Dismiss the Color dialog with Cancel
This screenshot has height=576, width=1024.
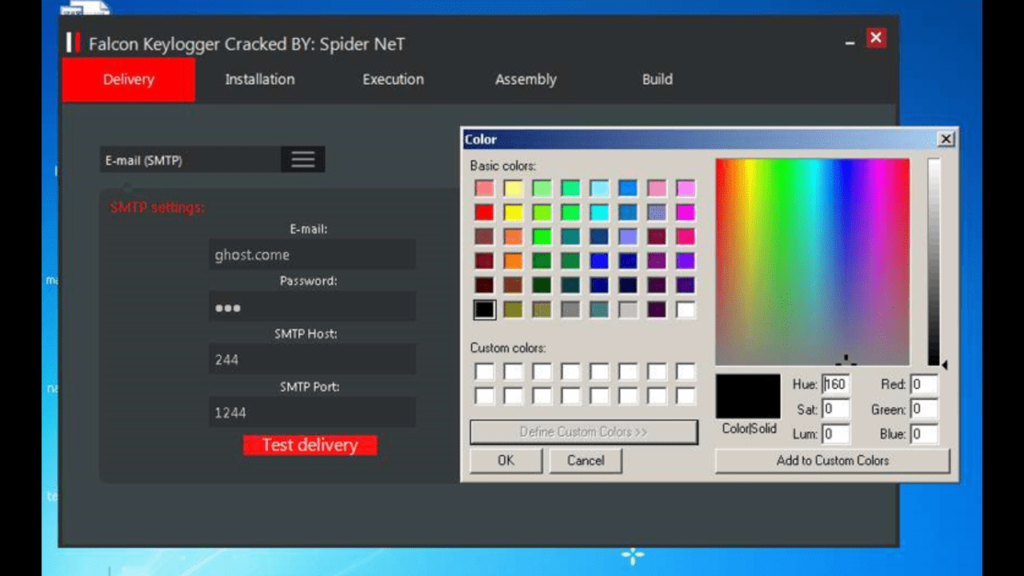pos(586,460)
